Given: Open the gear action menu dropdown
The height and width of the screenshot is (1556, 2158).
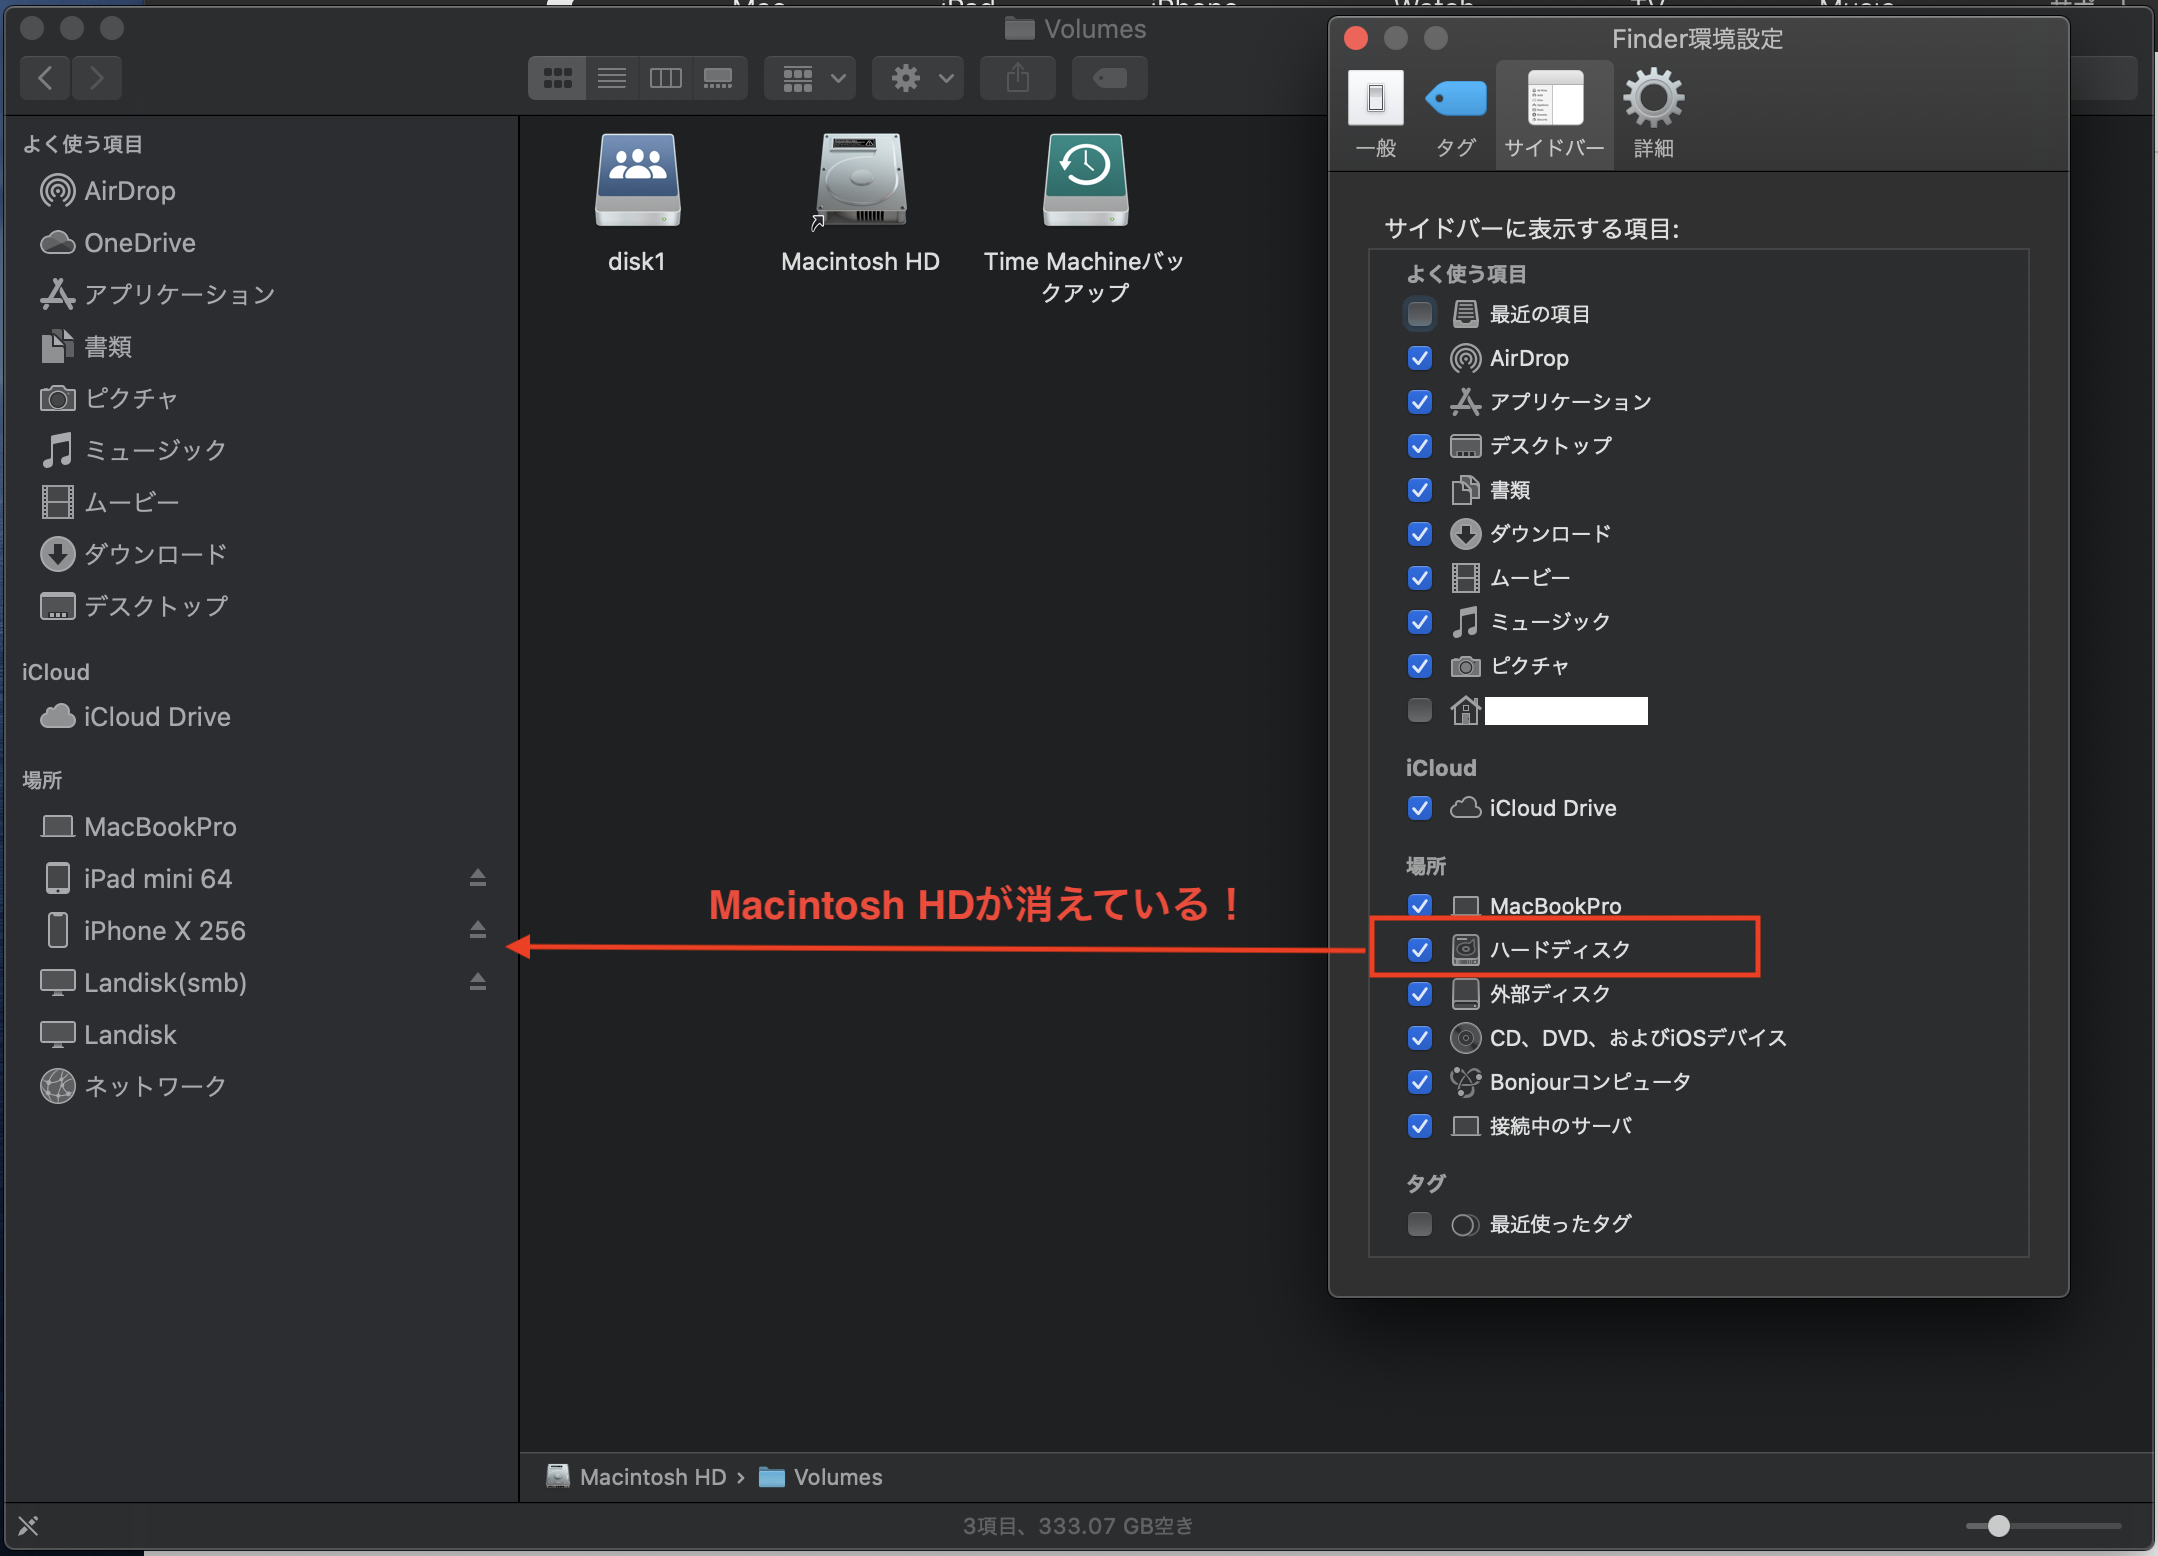Looking at the screenshot, I should (x=919, y=78).
